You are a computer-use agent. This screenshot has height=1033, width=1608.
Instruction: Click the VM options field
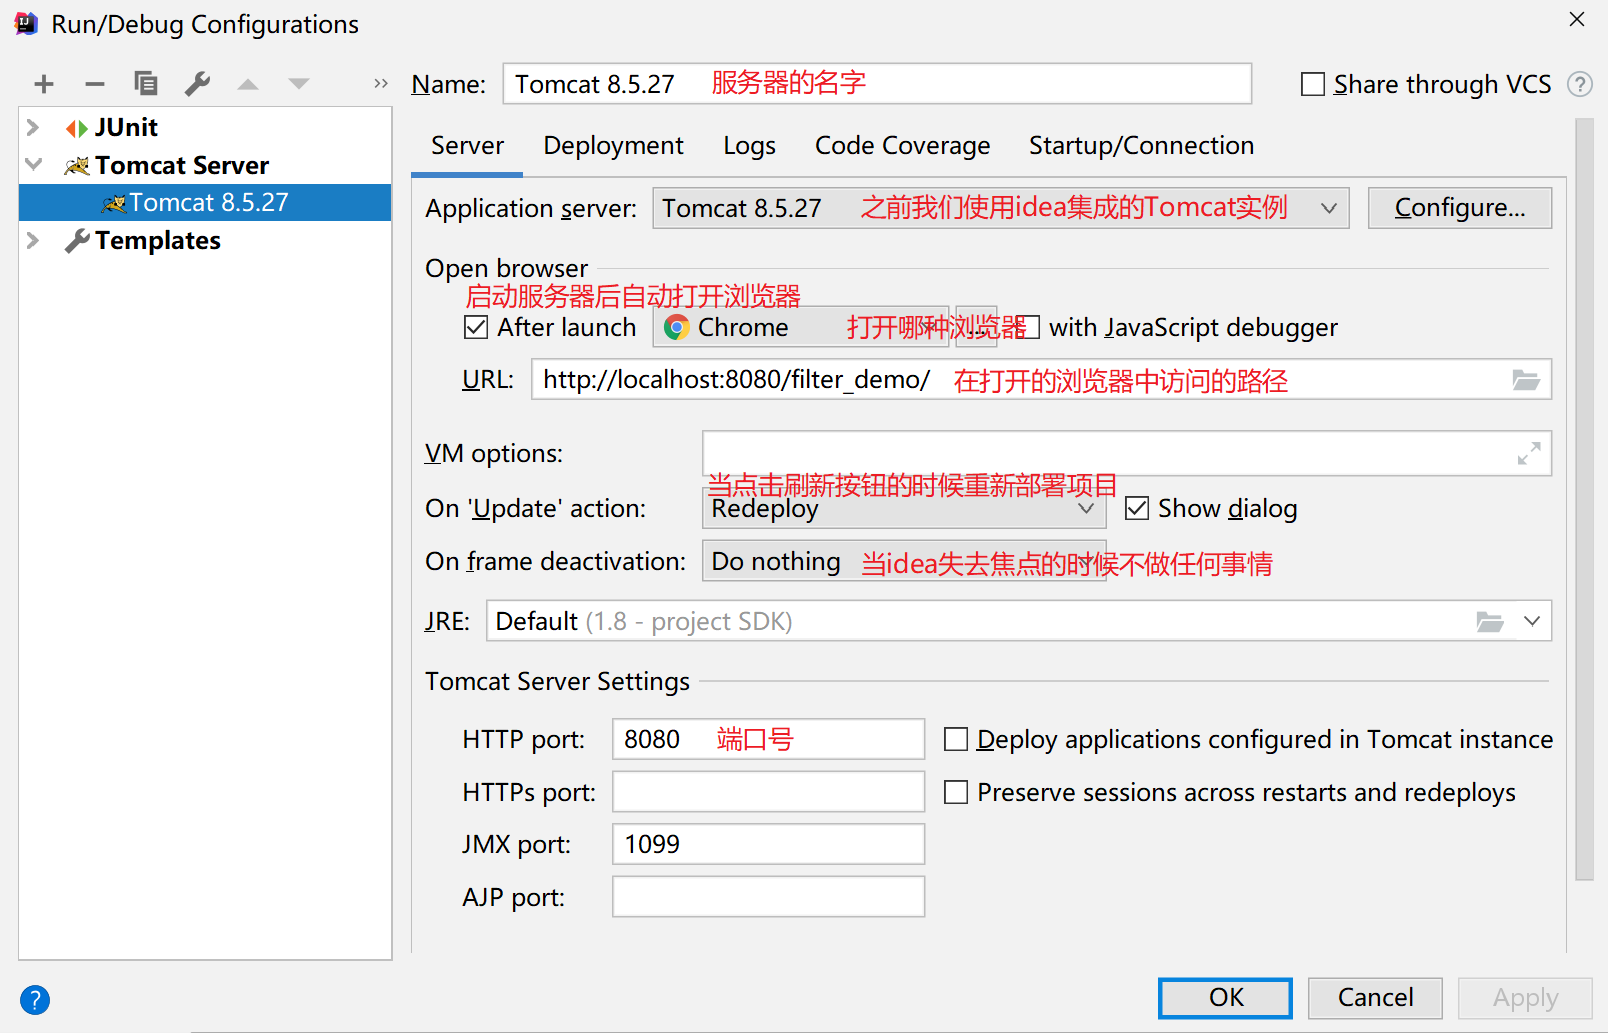click(1127, 453)
